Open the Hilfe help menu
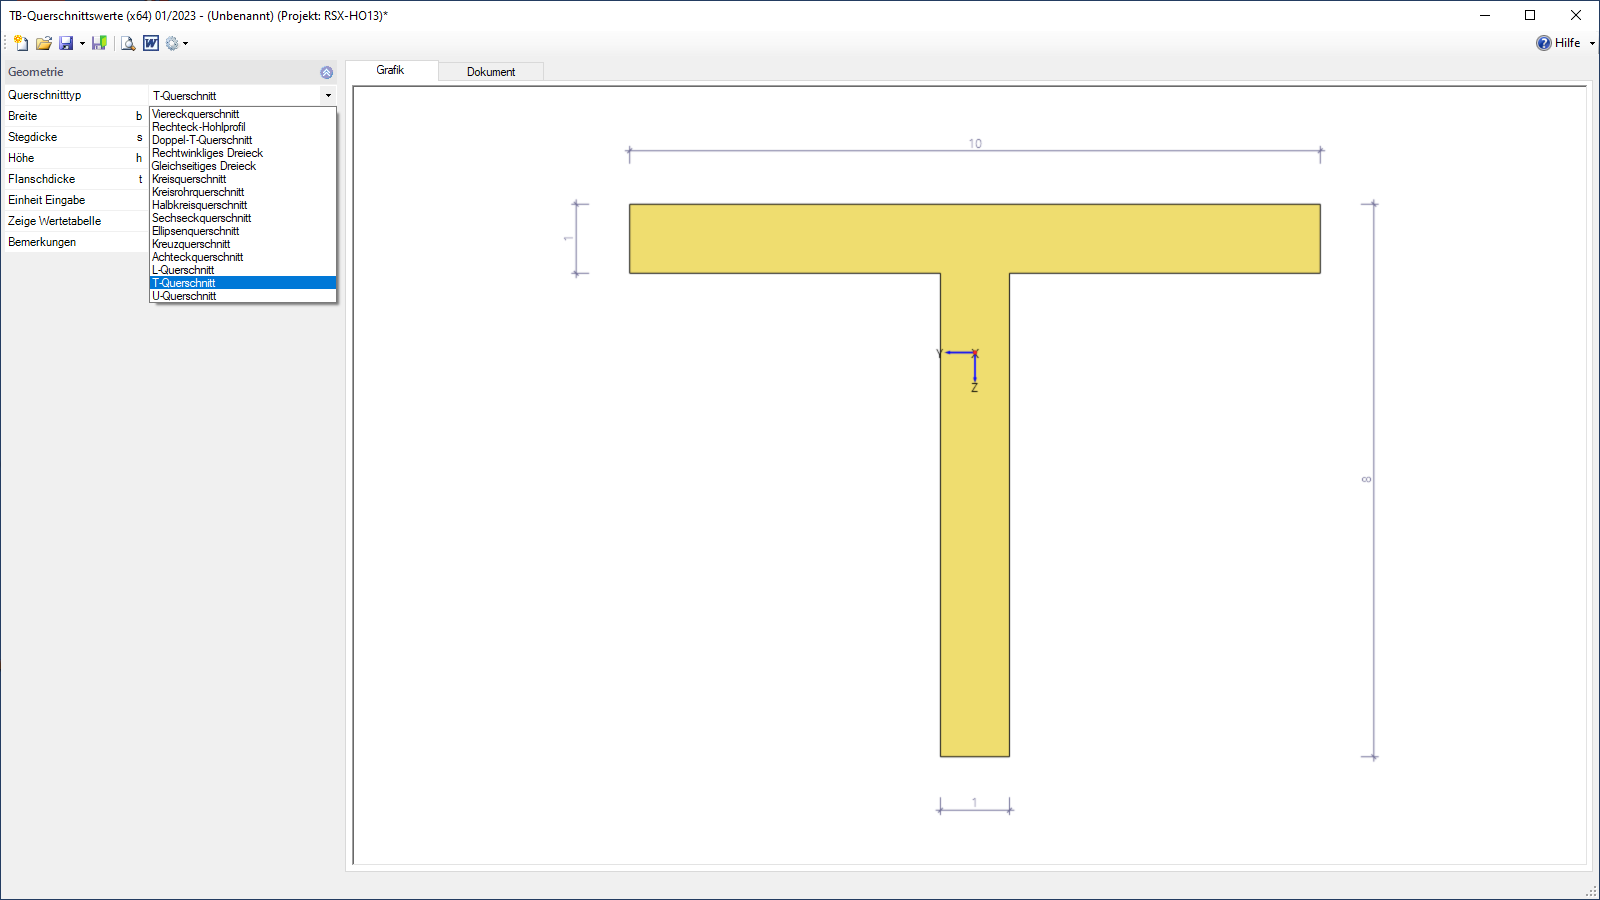Viewport: 1600px width, 900px height. (x=1559, y=43)
